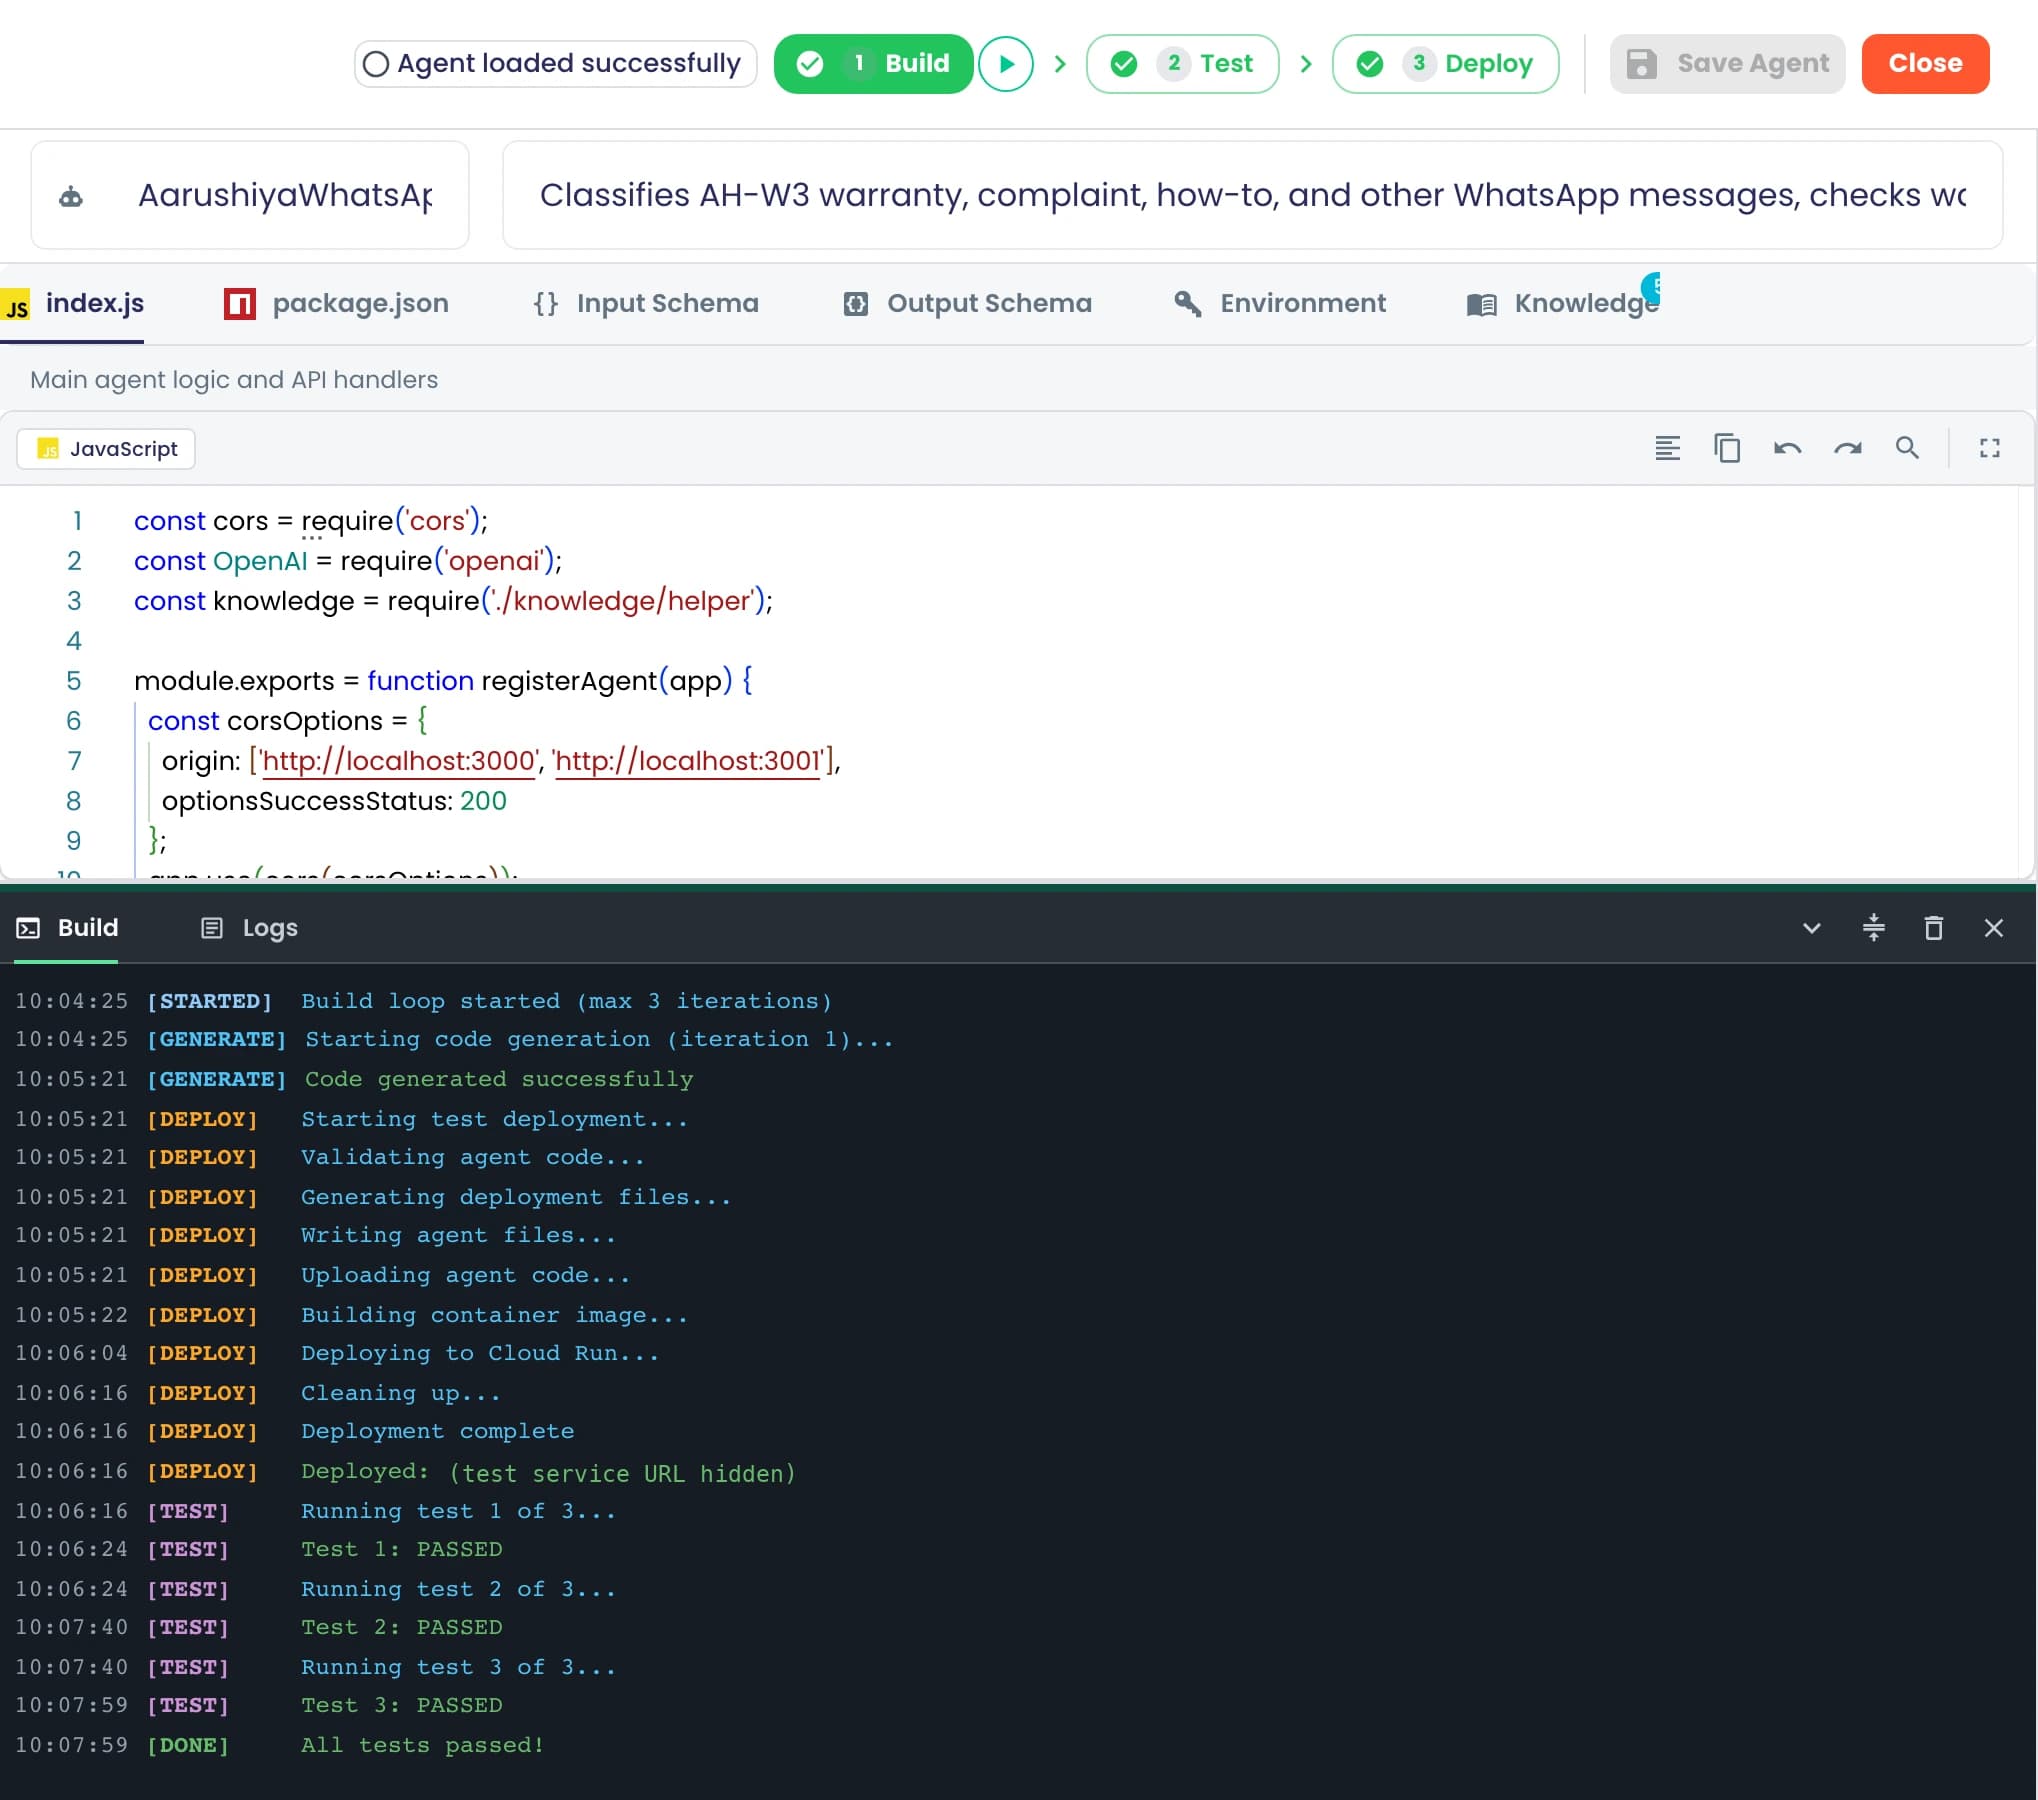Click the 'Test 2: PASSED' log entry
The height and width of the screenshot is (1800, 2038).
coord(402,1627)
